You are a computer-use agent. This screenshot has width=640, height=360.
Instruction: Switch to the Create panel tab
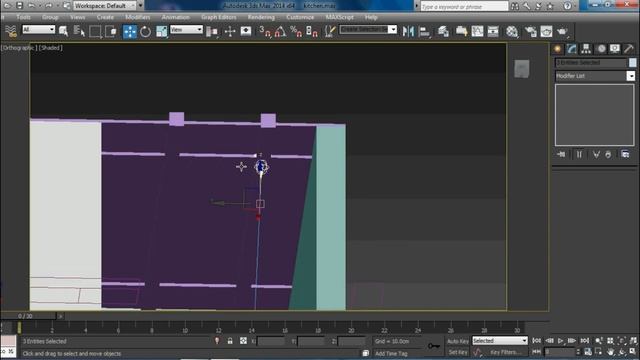coord(558,49)
